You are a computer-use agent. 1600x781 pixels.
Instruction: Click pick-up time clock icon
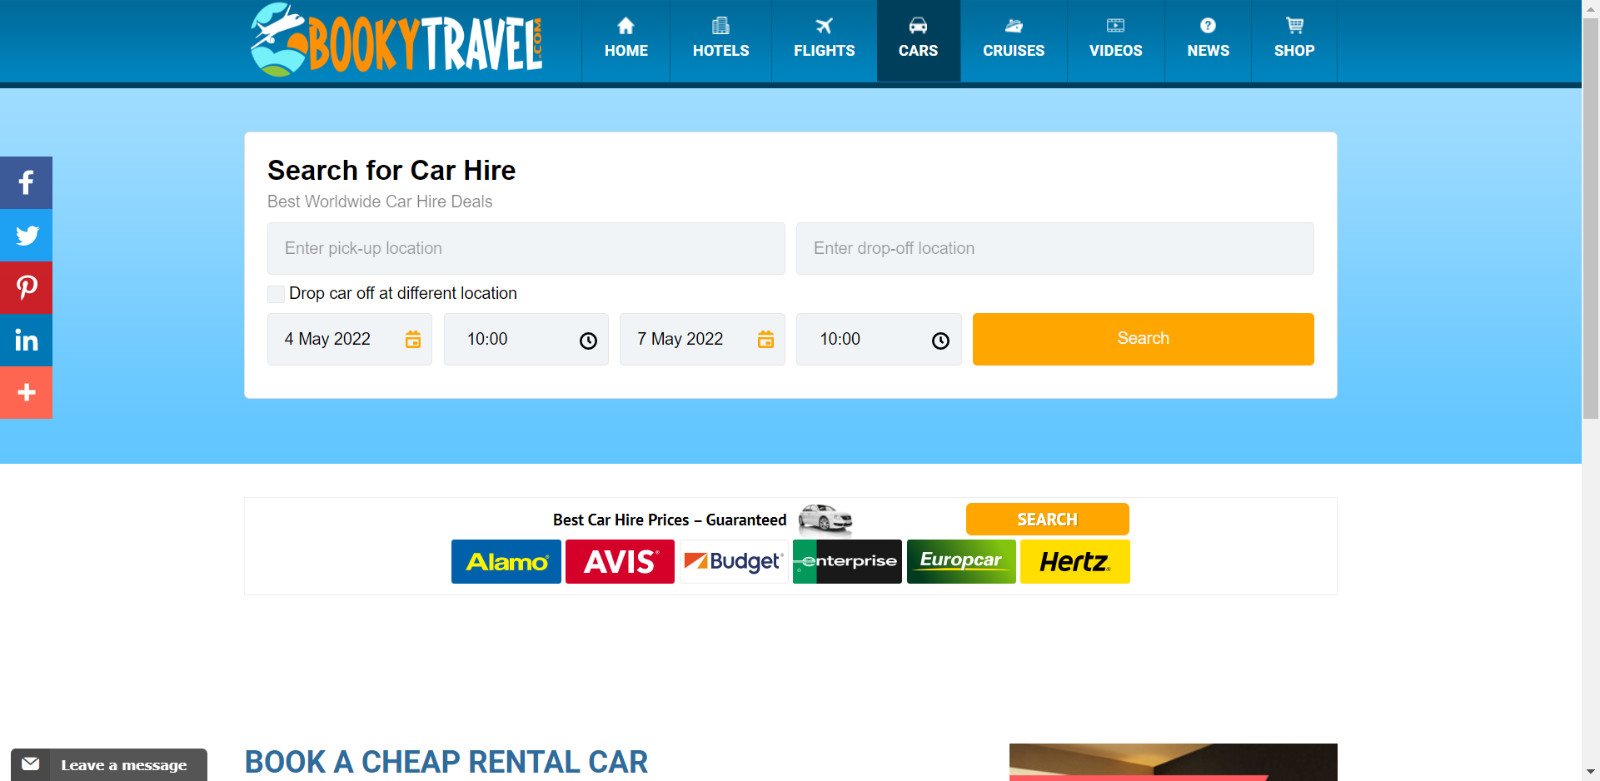click(588, 341)
